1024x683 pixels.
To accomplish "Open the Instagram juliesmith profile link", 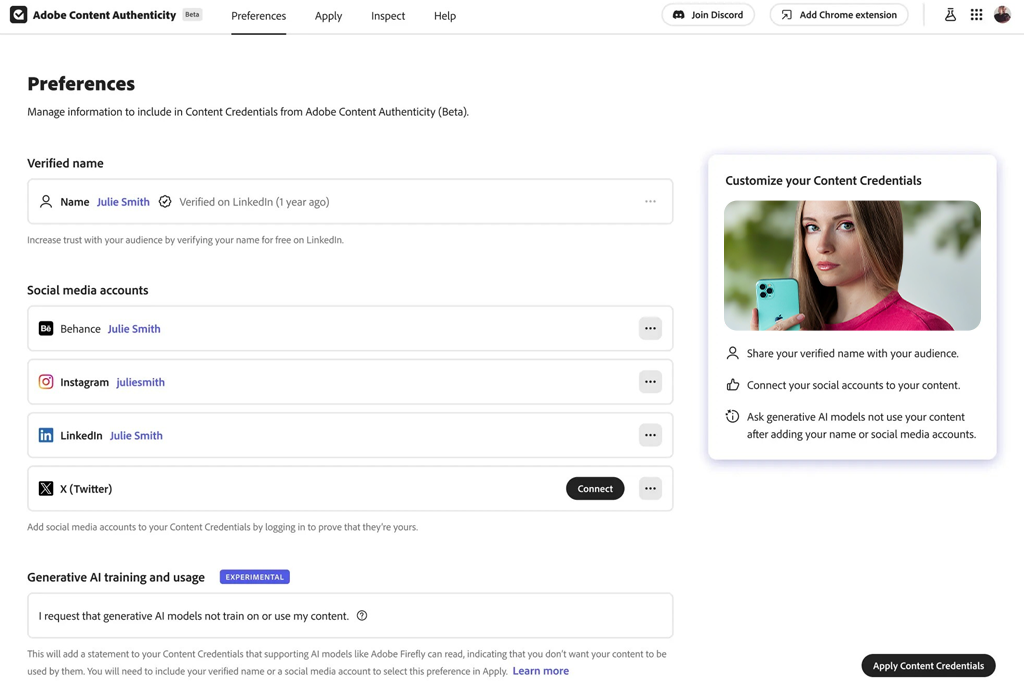I will tap(140, 382).
